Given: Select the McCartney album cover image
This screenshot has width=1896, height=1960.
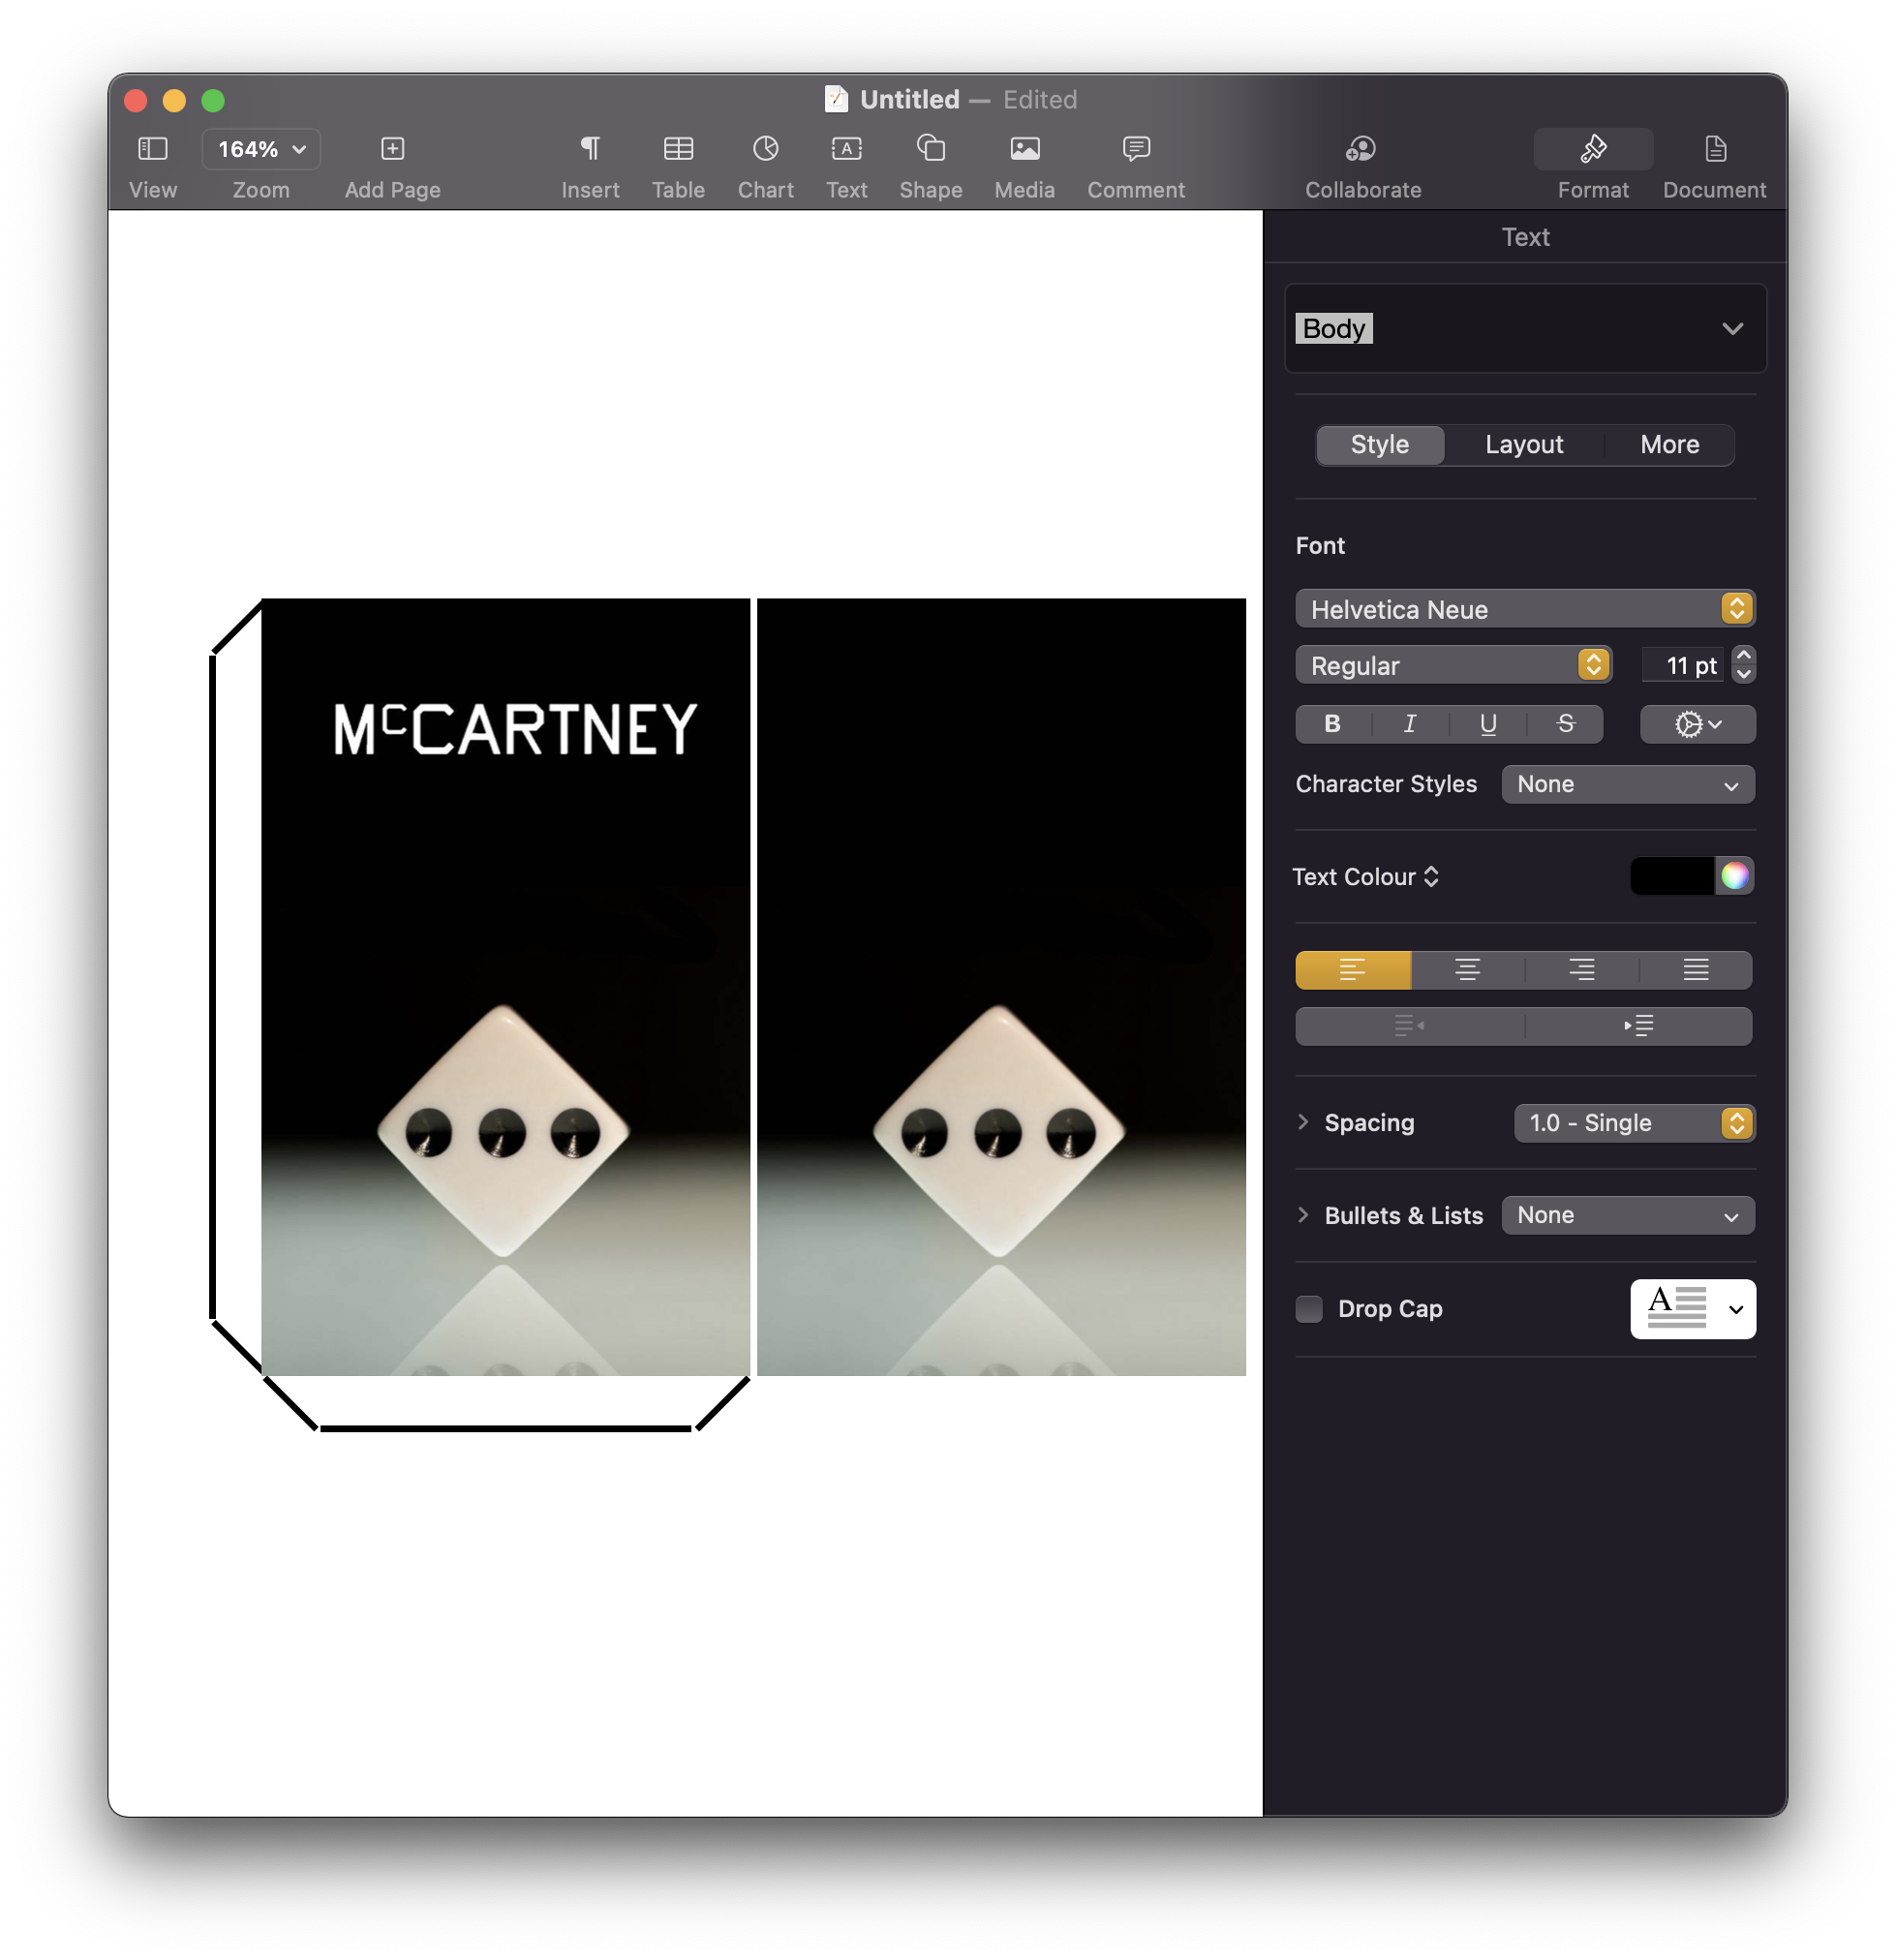Looking at the screenshot, I should pos(505,987).
